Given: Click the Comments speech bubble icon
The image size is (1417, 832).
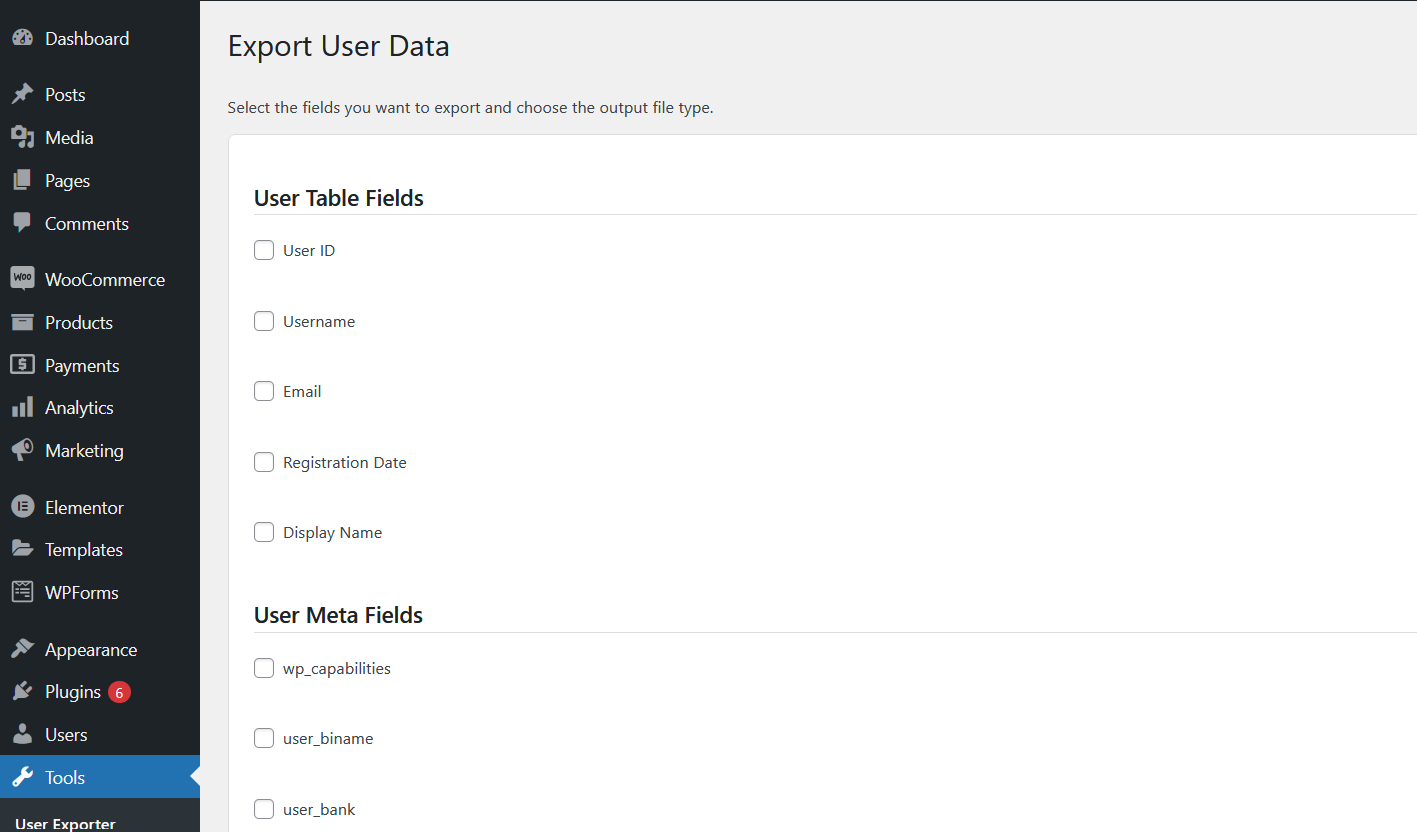Looking at the screenshot, I should point(22,223).
